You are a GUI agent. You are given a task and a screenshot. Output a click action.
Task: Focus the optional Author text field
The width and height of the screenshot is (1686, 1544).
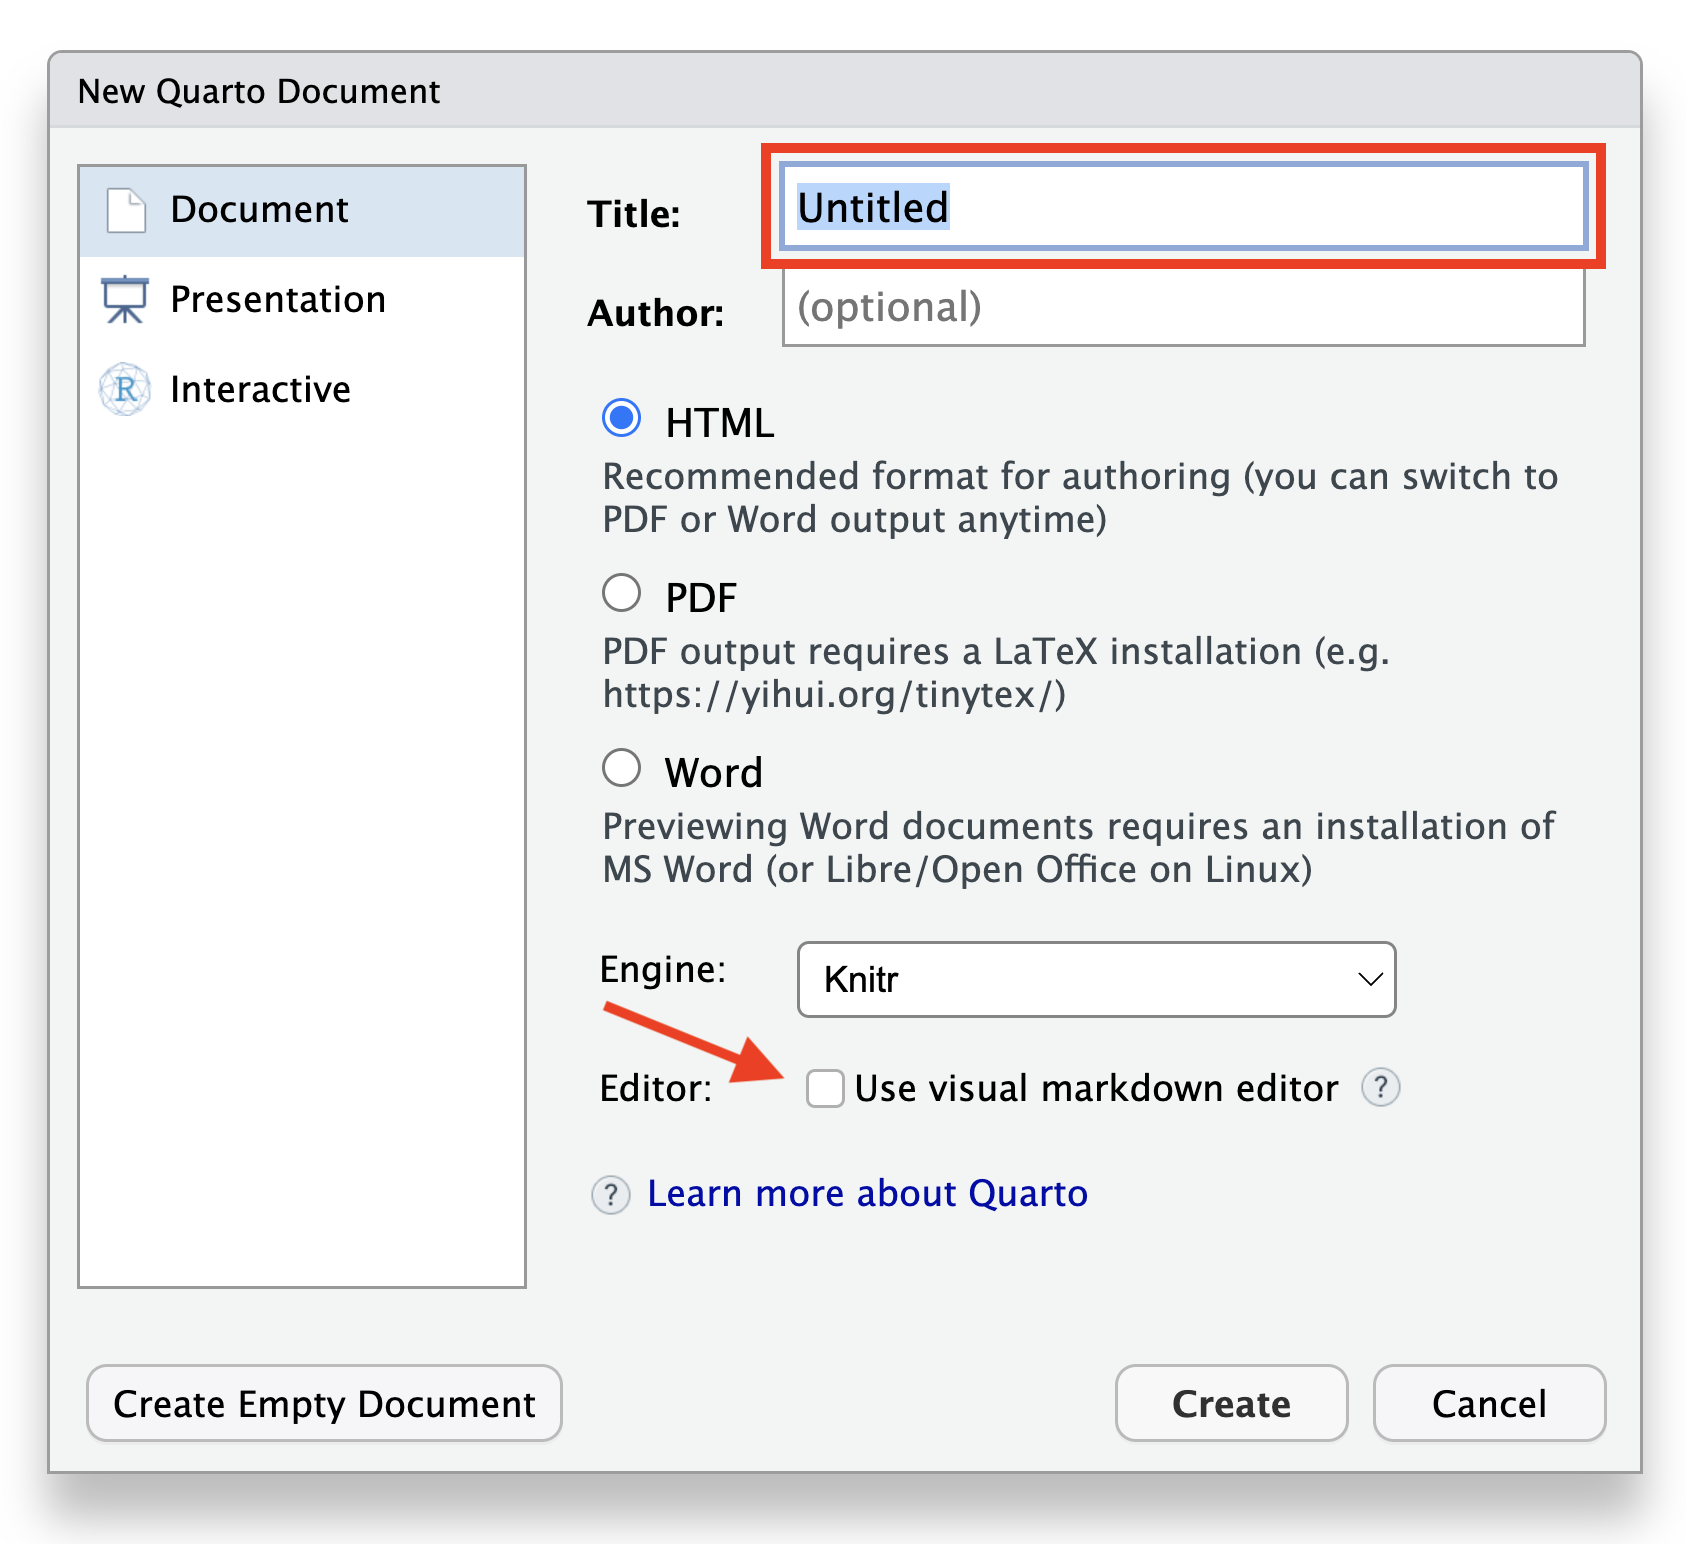pyautogui.click(x=1183, y=308)
